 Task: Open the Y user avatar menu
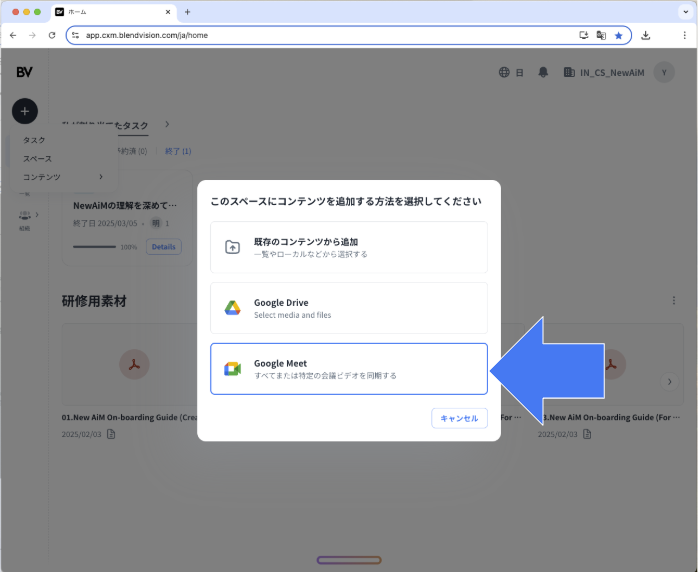(x=664, y=73)
